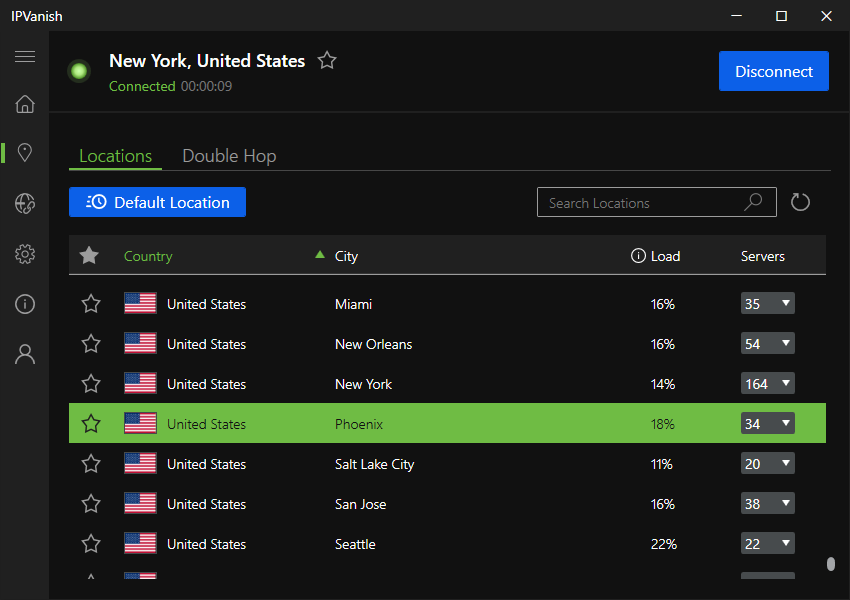
Task: Open Seattle servers dropdown showing 22
Action: click(x=768, y=544)
